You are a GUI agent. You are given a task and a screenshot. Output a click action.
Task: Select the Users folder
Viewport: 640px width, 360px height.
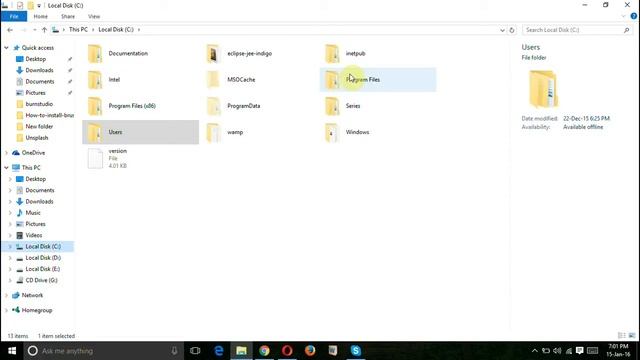[x=140, y=132]
